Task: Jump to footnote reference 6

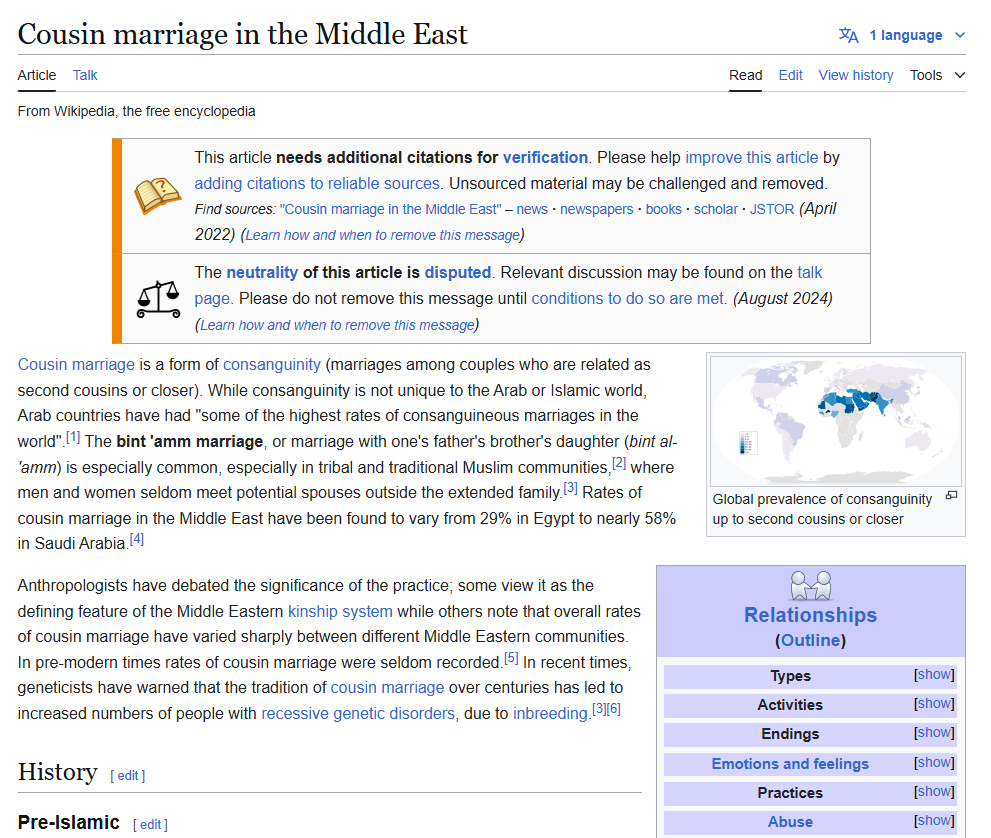Action: [614, 709]
